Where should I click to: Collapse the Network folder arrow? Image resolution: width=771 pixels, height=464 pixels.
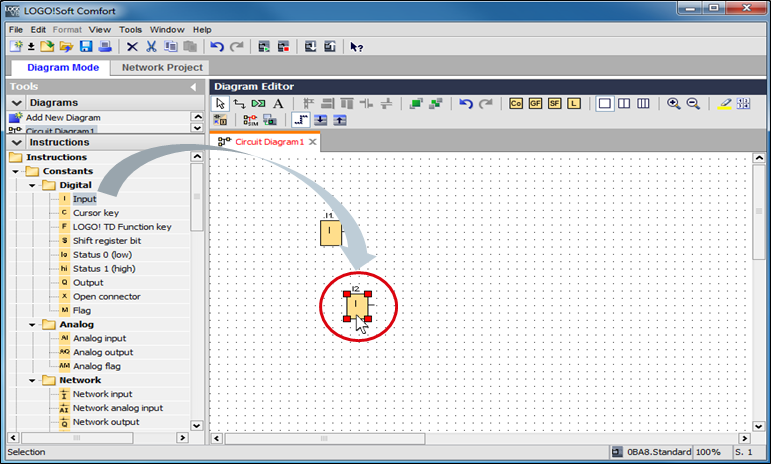click(32, 380)
